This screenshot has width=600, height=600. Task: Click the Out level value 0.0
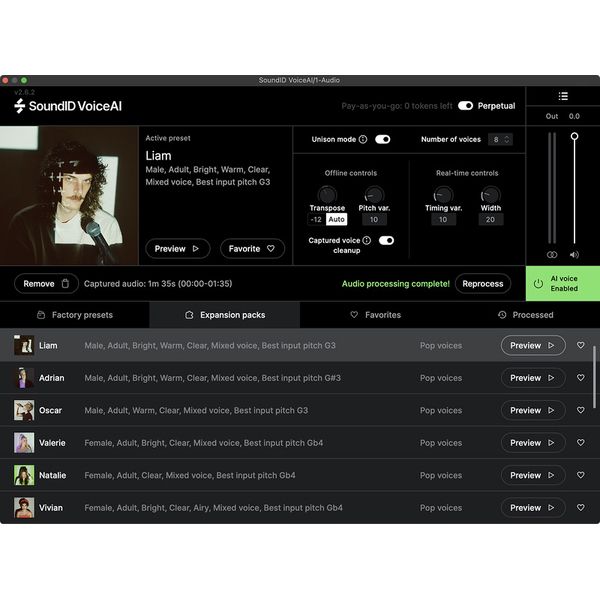[574, 116]
